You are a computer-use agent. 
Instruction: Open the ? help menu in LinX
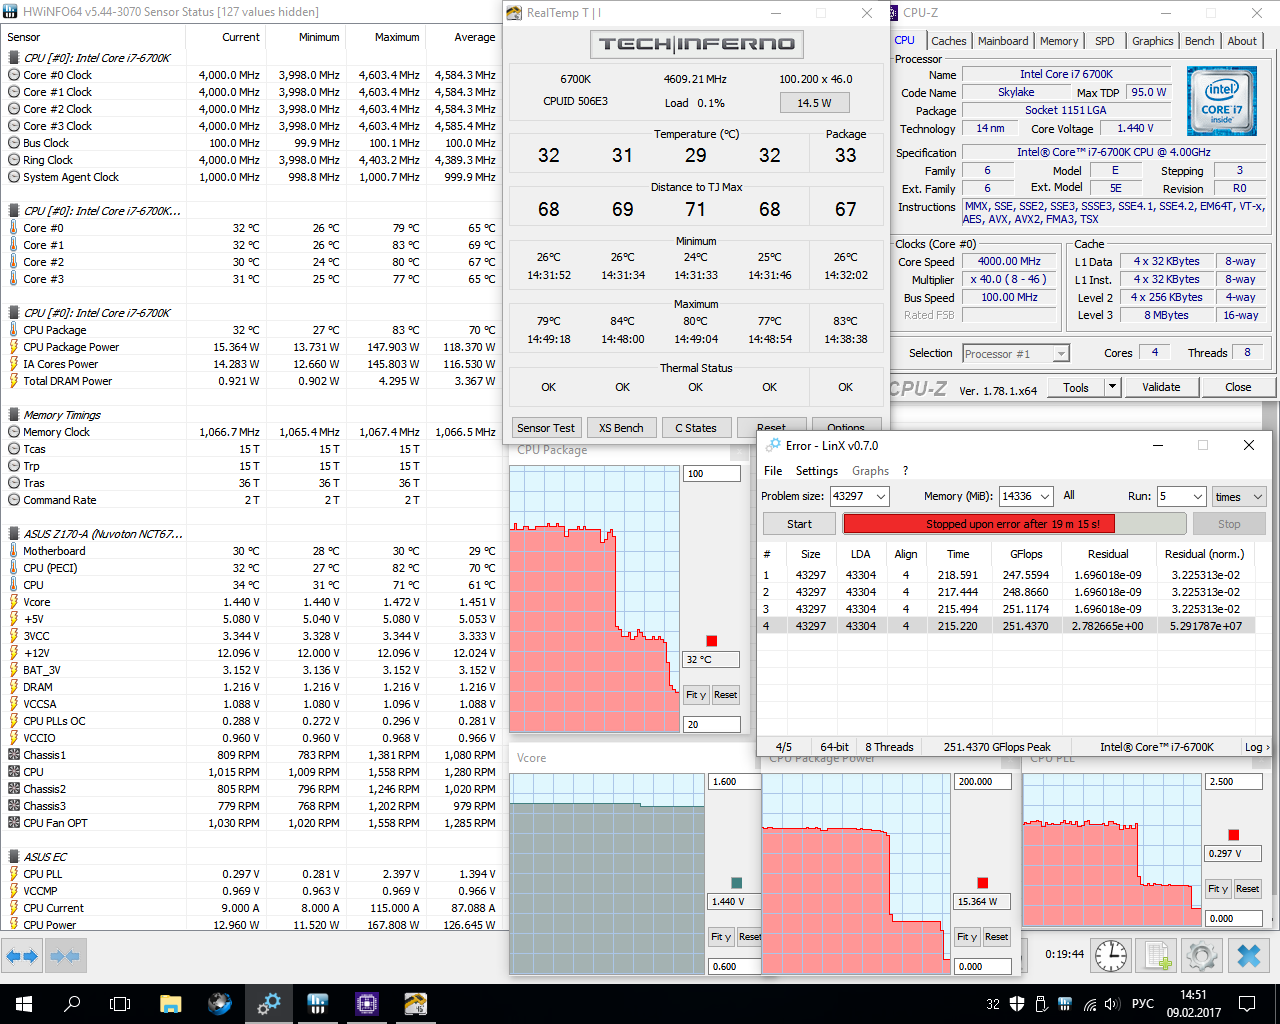pyautogui.click(x=905, y=471)
